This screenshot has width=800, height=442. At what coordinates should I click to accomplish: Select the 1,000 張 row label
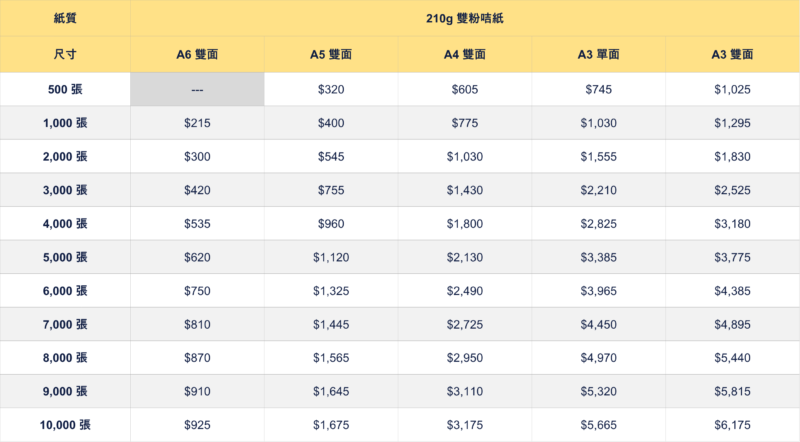pyautogui.click(x=65, y=123)
